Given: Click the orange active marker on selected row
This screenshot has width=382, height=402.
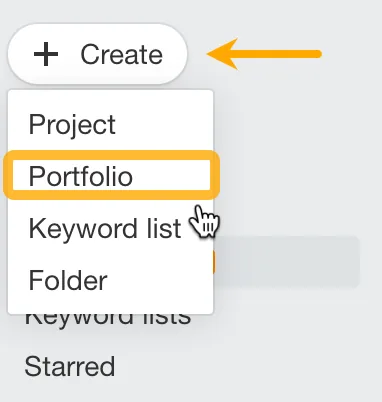Looking at the screenshot, I should pos(214,262).
